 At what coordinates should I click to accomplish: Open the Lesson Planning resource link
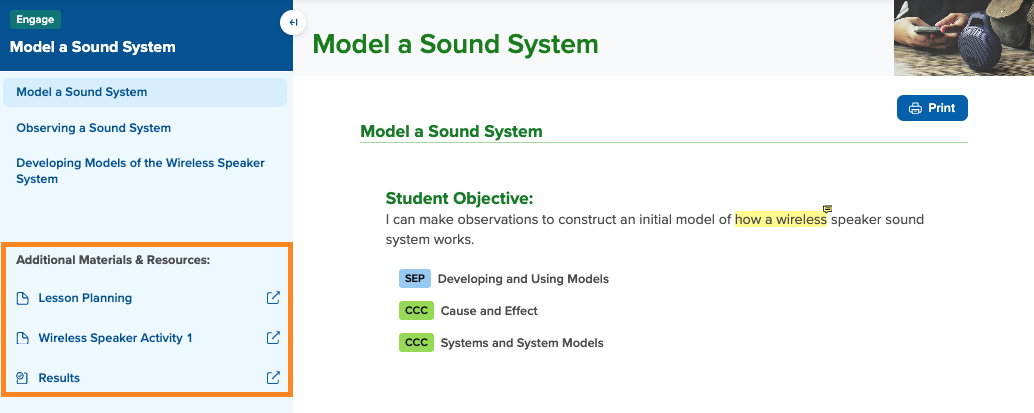[x=85, y=298]
